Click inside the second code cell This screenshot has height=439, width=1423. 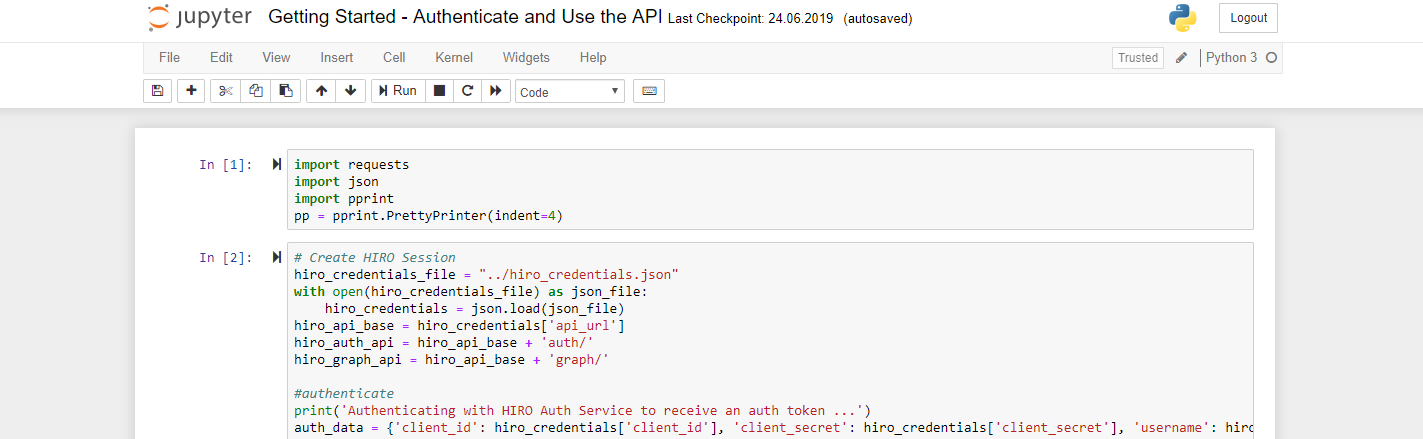pyautogui.click(x=770, y=341)
